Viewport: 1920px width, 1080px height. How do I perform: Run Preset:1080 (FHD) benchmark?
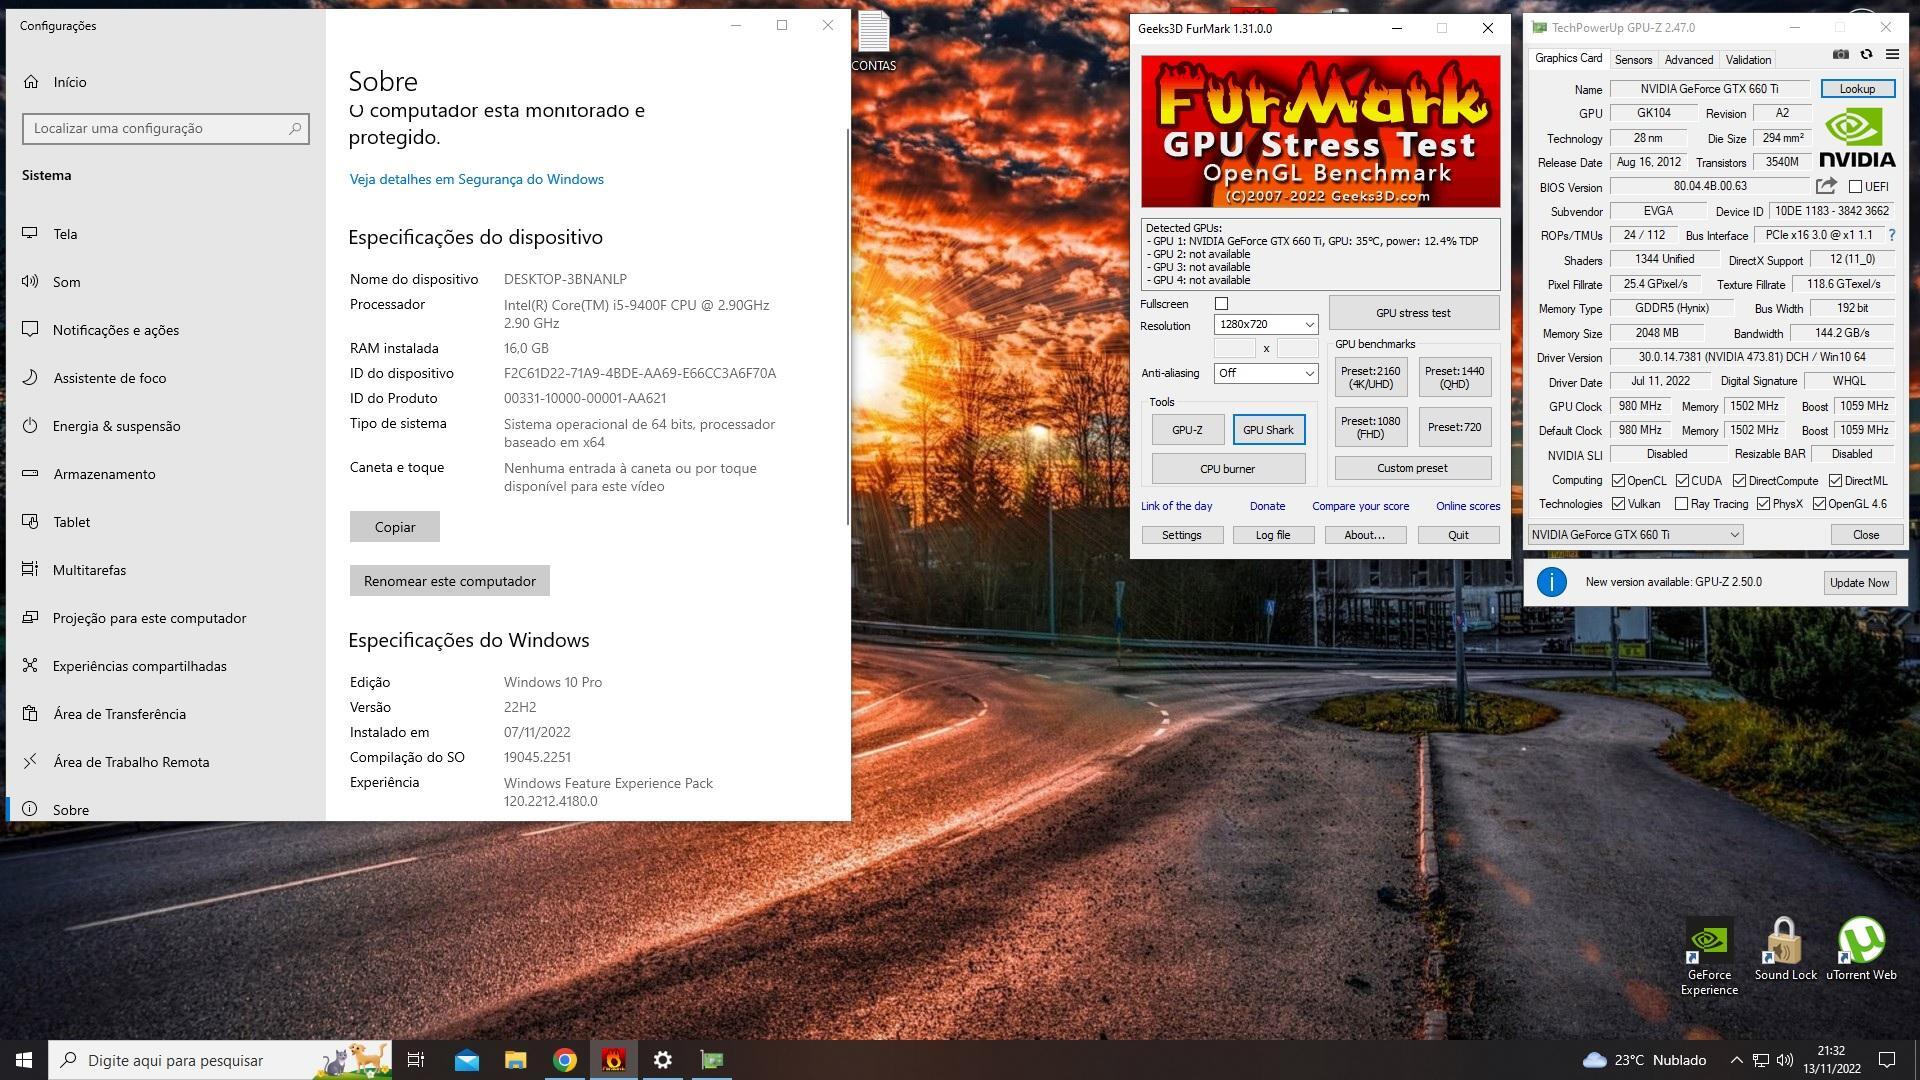click(1370, 427)
